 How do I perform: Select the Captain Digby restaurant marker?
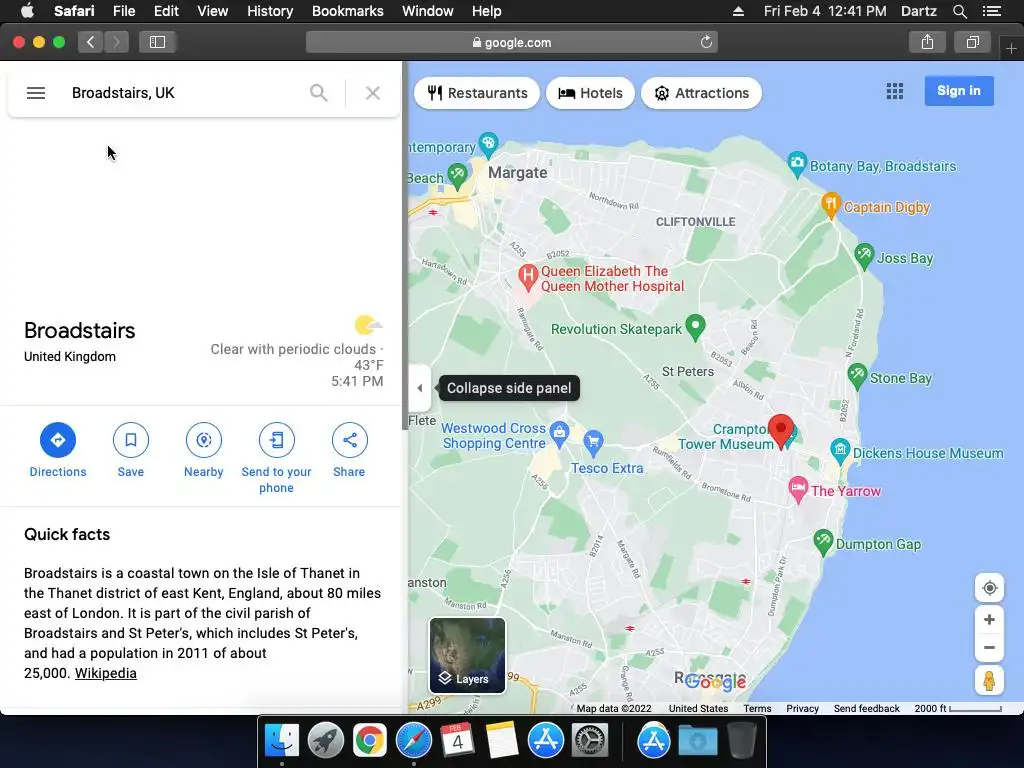[831, 206]
